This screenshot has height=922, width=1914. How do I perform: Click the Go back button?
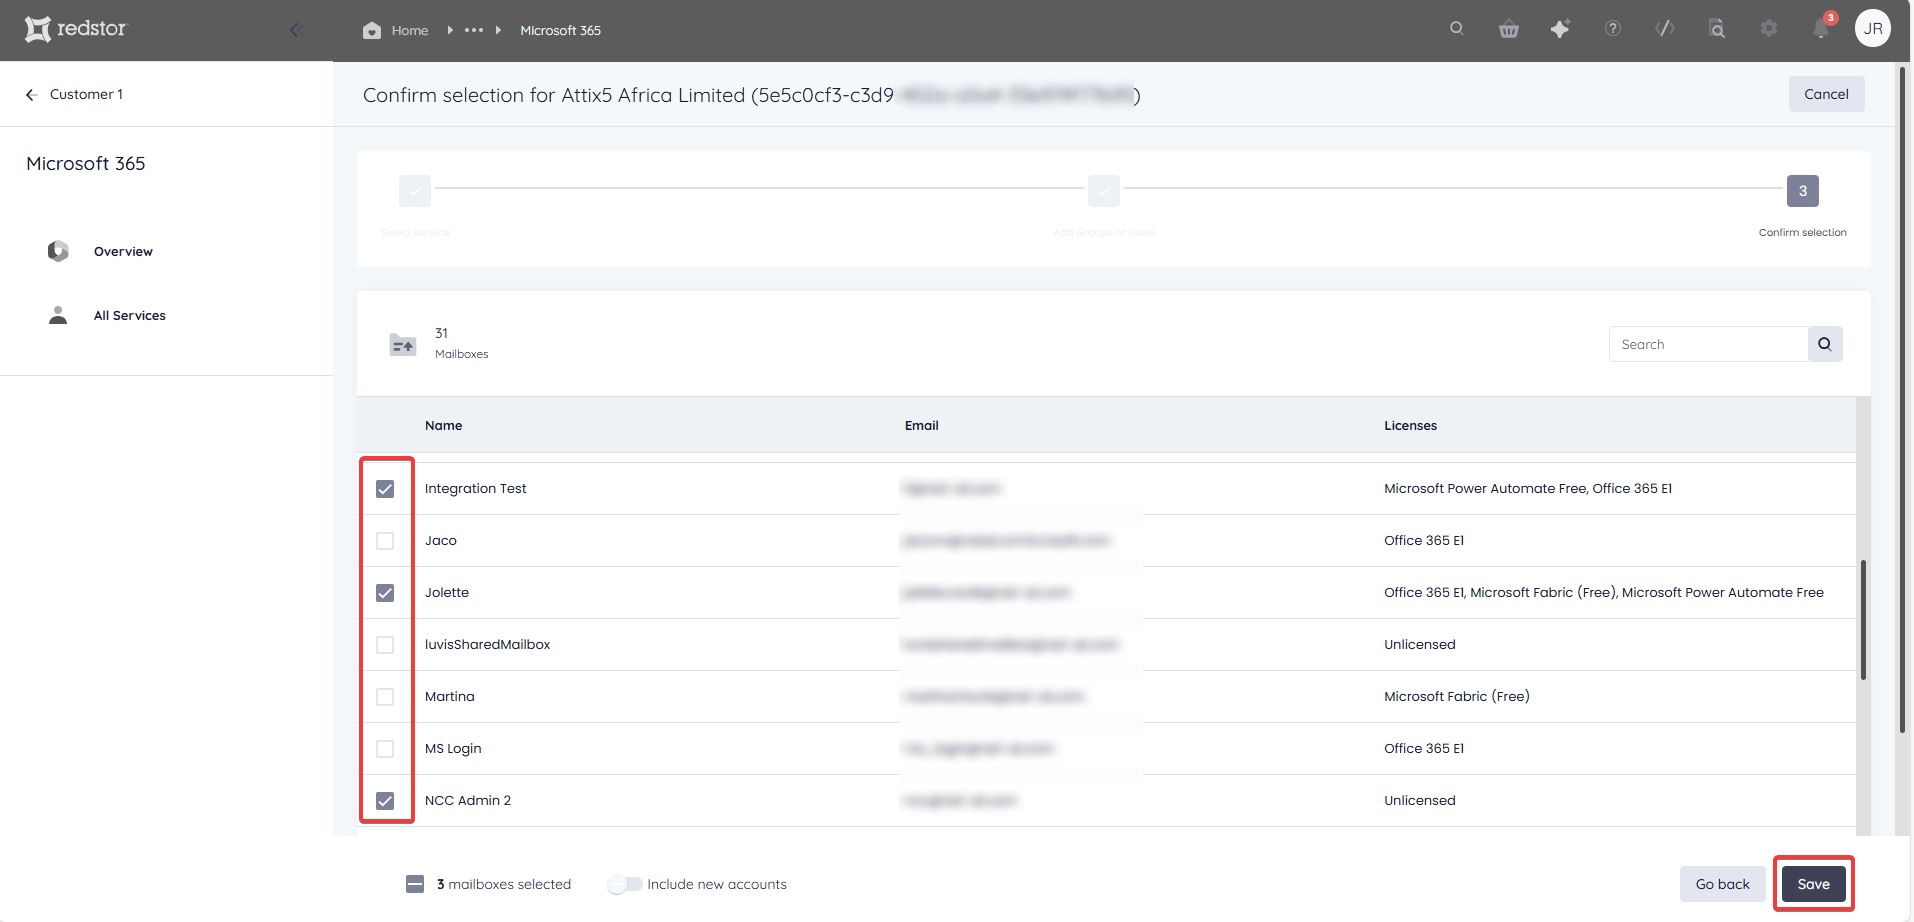coord(1722,884)
